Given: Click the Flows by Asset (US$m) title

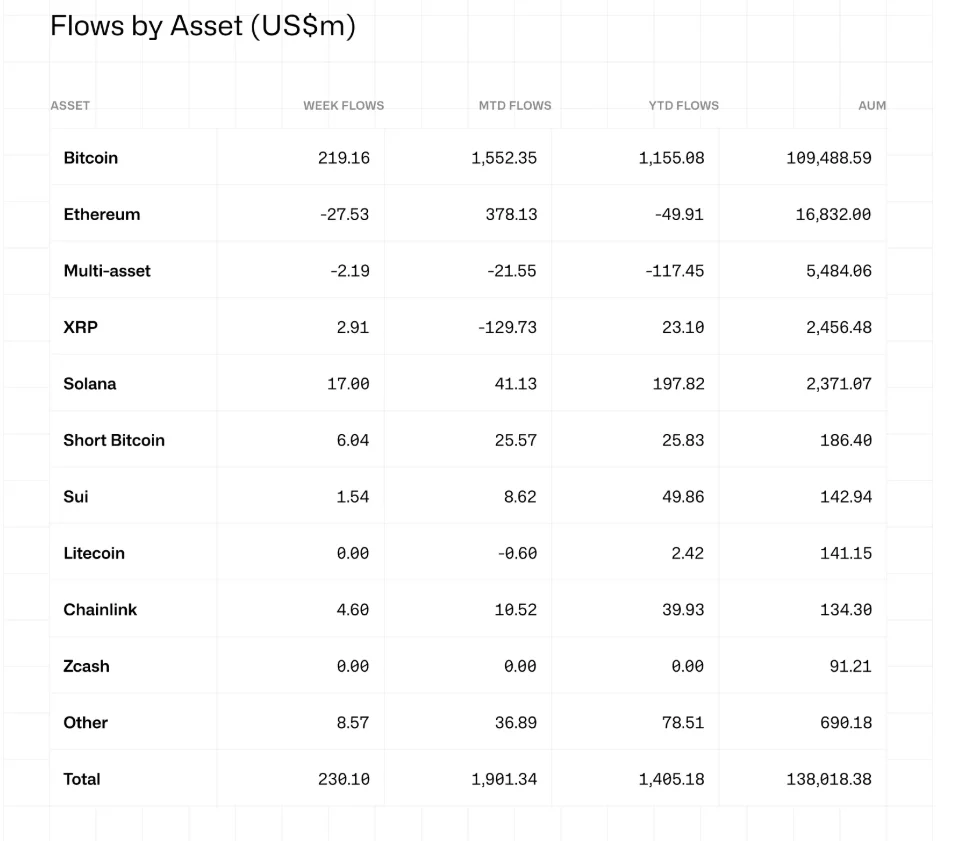Looking at the screenshot, I should [x=203, y=26].
